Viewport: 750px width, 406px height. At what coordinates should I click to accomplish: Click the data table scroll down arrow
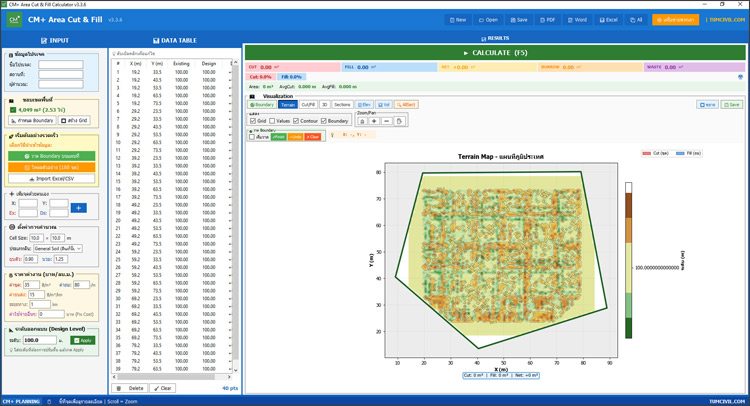pos(236,370)
